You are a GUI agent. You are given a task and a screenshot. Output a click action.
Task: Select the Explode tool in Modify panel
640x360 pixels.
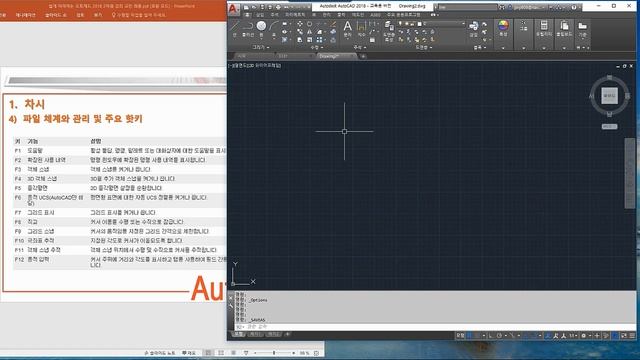(x=333, y=32)
